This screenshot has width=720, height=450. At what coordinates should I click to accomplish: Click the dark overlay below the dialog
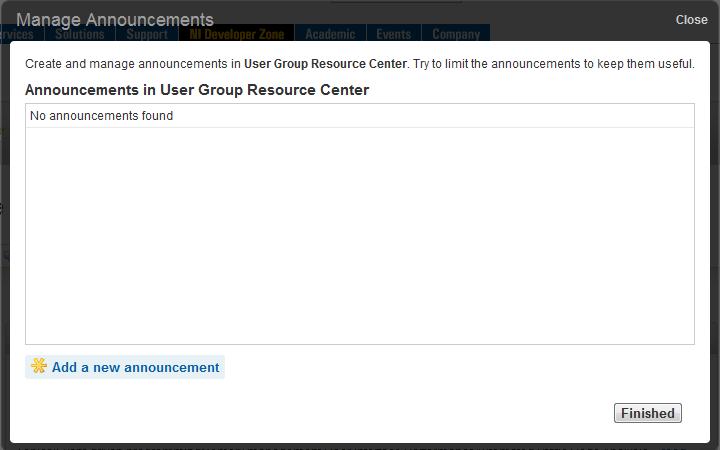(x=360, y=446)
